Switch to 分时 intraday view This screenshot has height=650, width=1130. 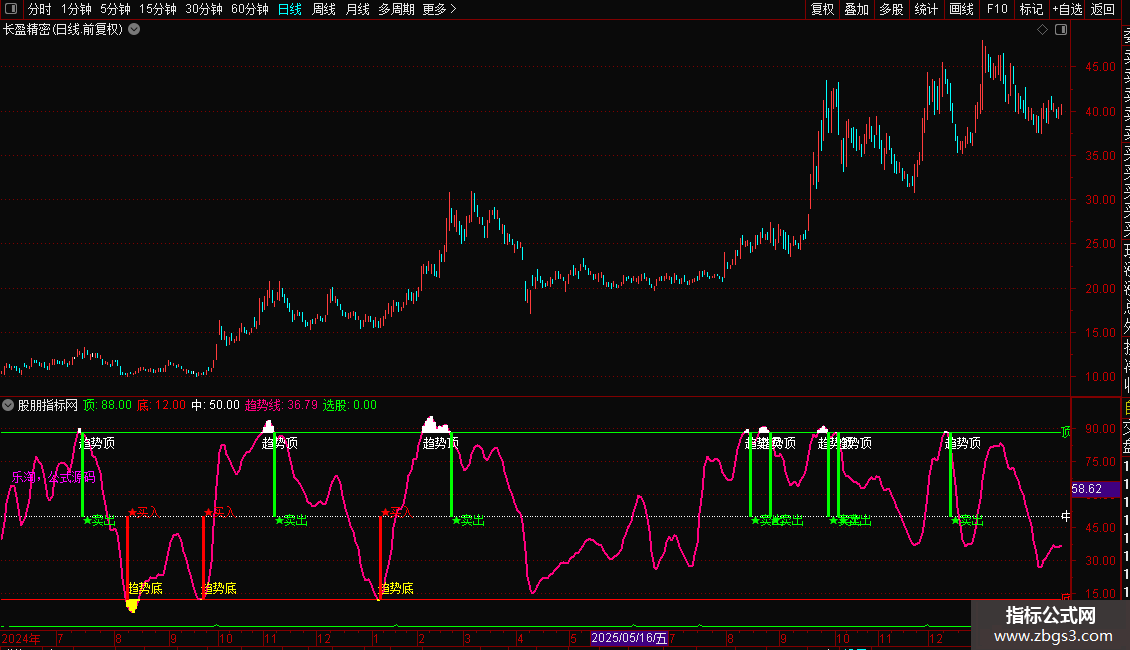(x=40, y=9)
